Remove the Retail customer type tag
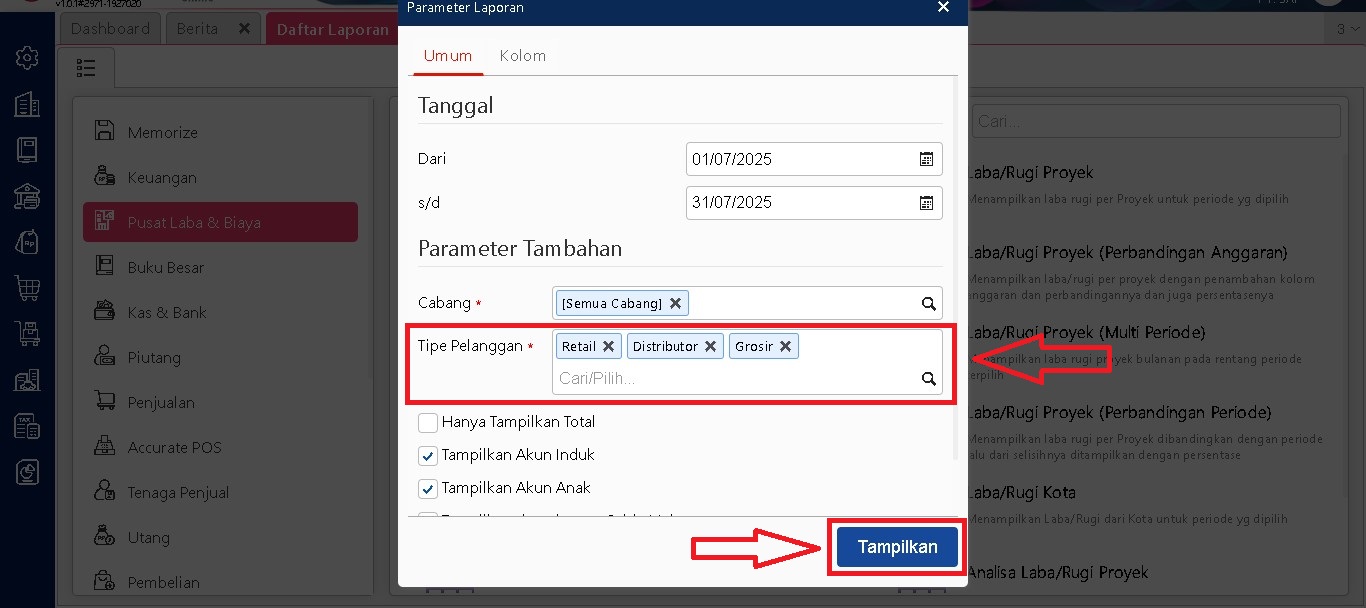 (608, 346)
